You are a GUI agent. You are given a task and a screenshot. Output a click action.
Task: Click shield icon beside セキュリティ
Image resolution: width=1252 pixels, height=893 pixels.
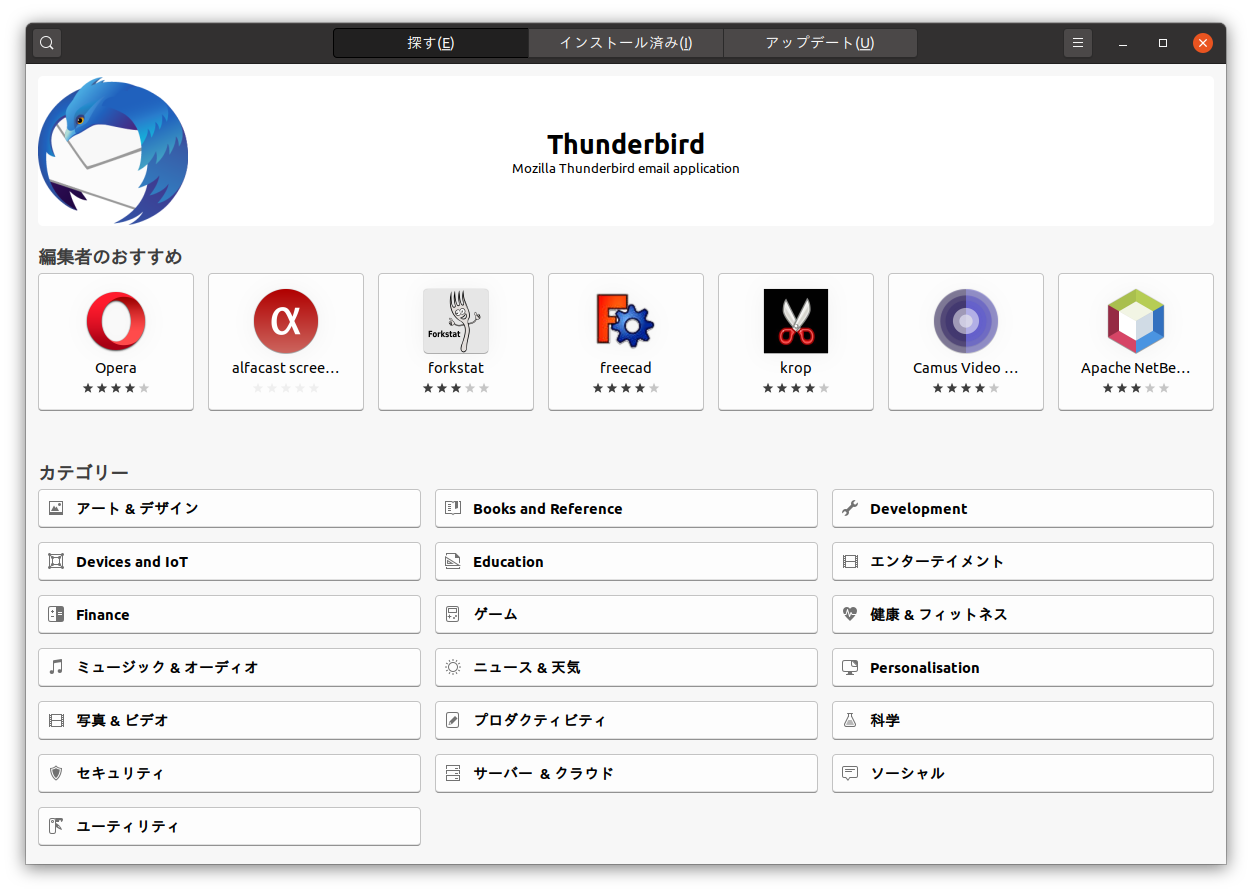pyautogui.click(x=56, y=773)
